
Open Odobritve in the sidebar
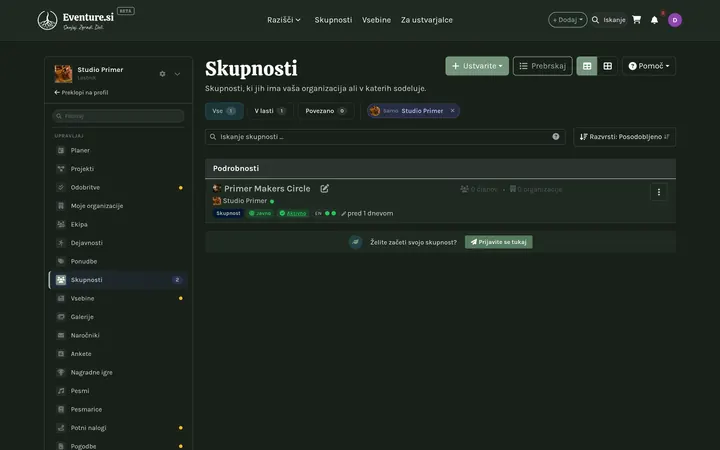tap(118, 187)
